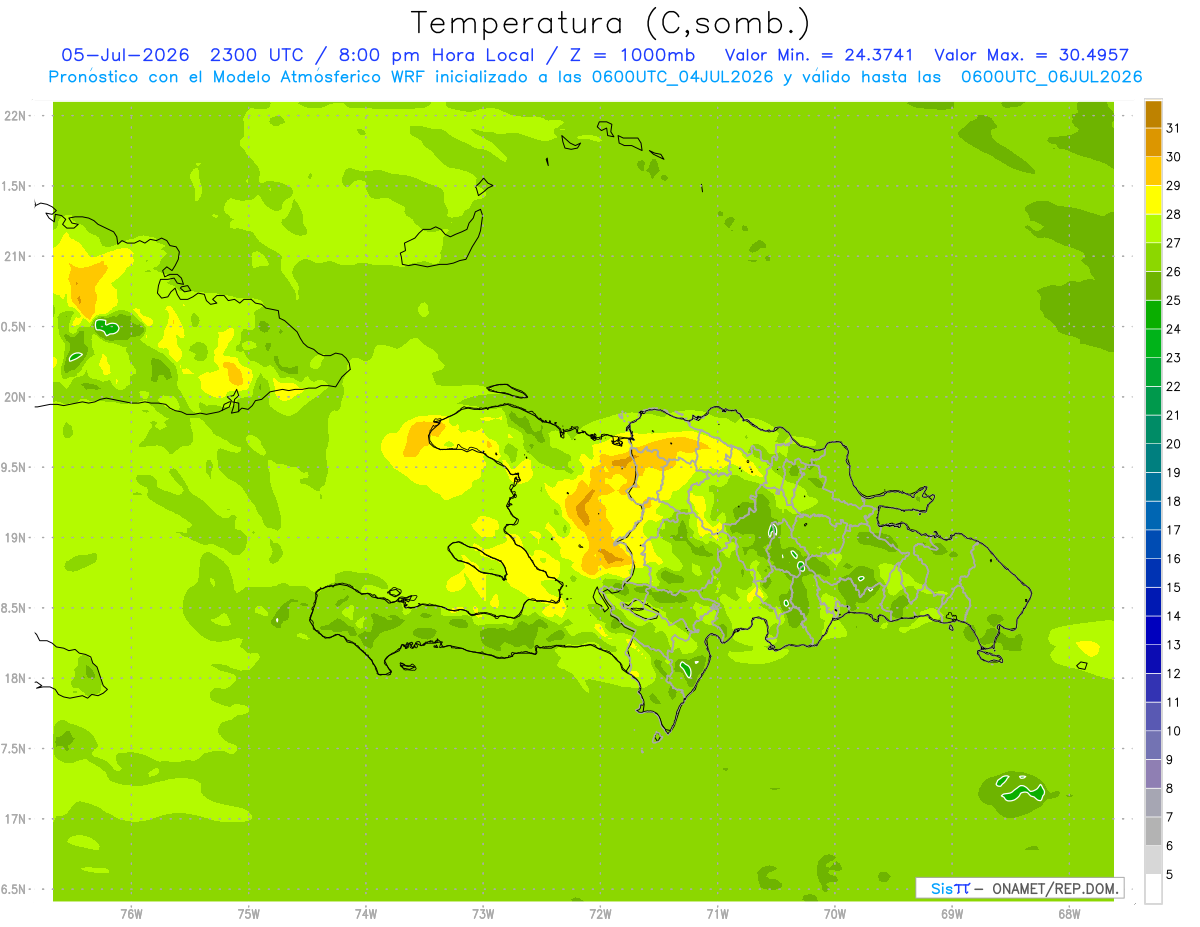1200x927 pixels.
Task: Click the swatch between 27 and 28
Action: pyautogui.click(x=1153, y=228)
